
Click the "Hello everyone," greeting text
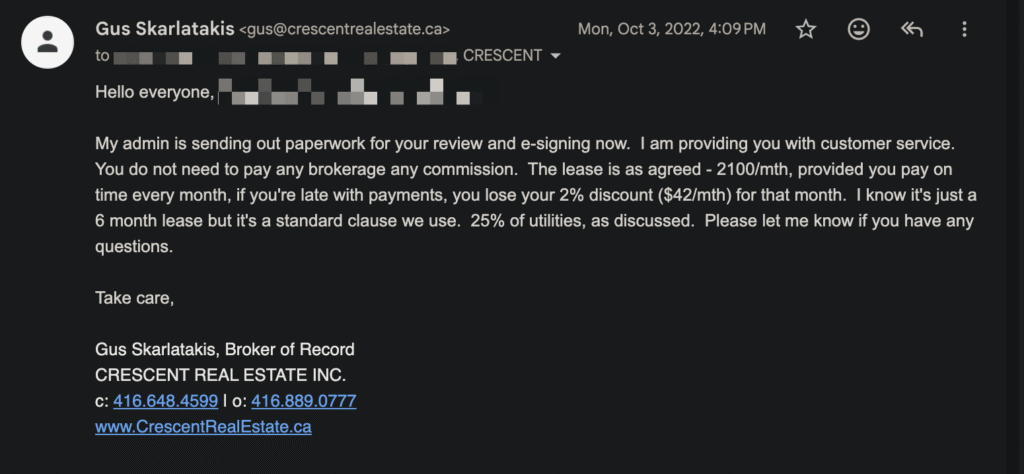(154, 92)
